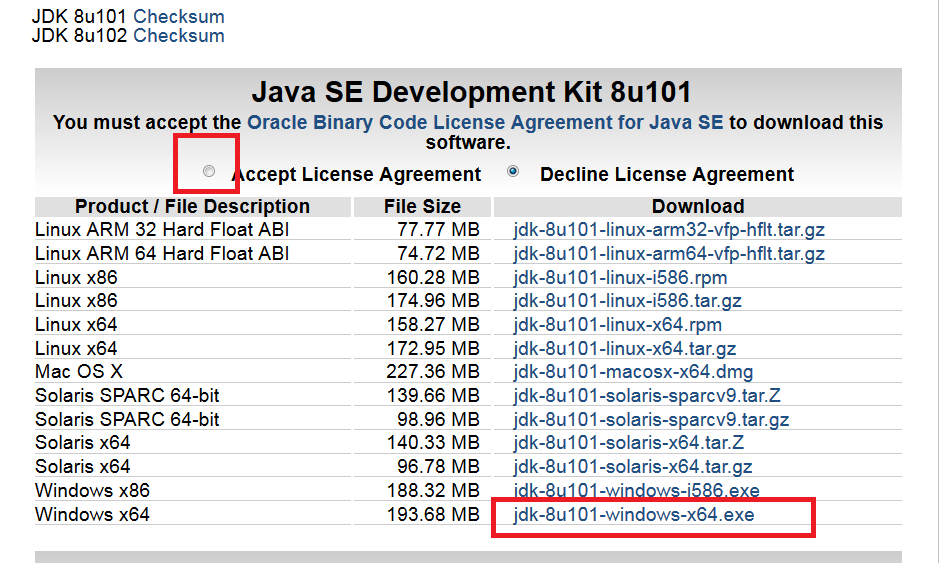The width and height of the screenshot is (943, 563).
Task: Click the 77.77 MB file size
Action: [x=438, y=230]
